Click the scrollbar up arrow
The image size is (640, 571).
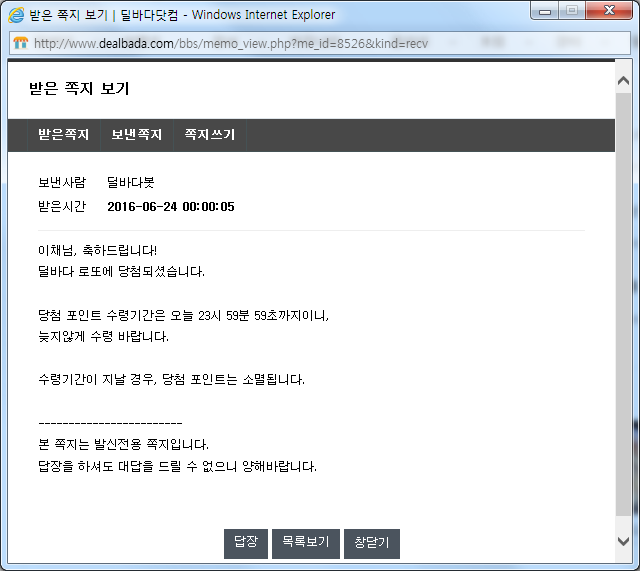click(623, 72)
